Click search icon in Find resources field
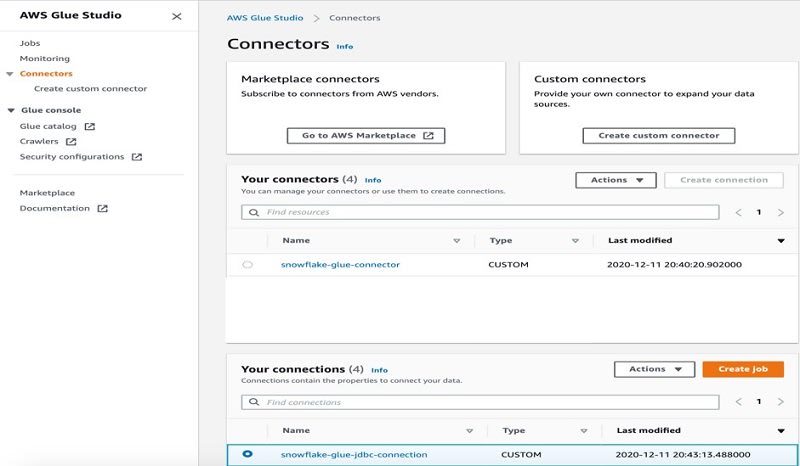 254,212
